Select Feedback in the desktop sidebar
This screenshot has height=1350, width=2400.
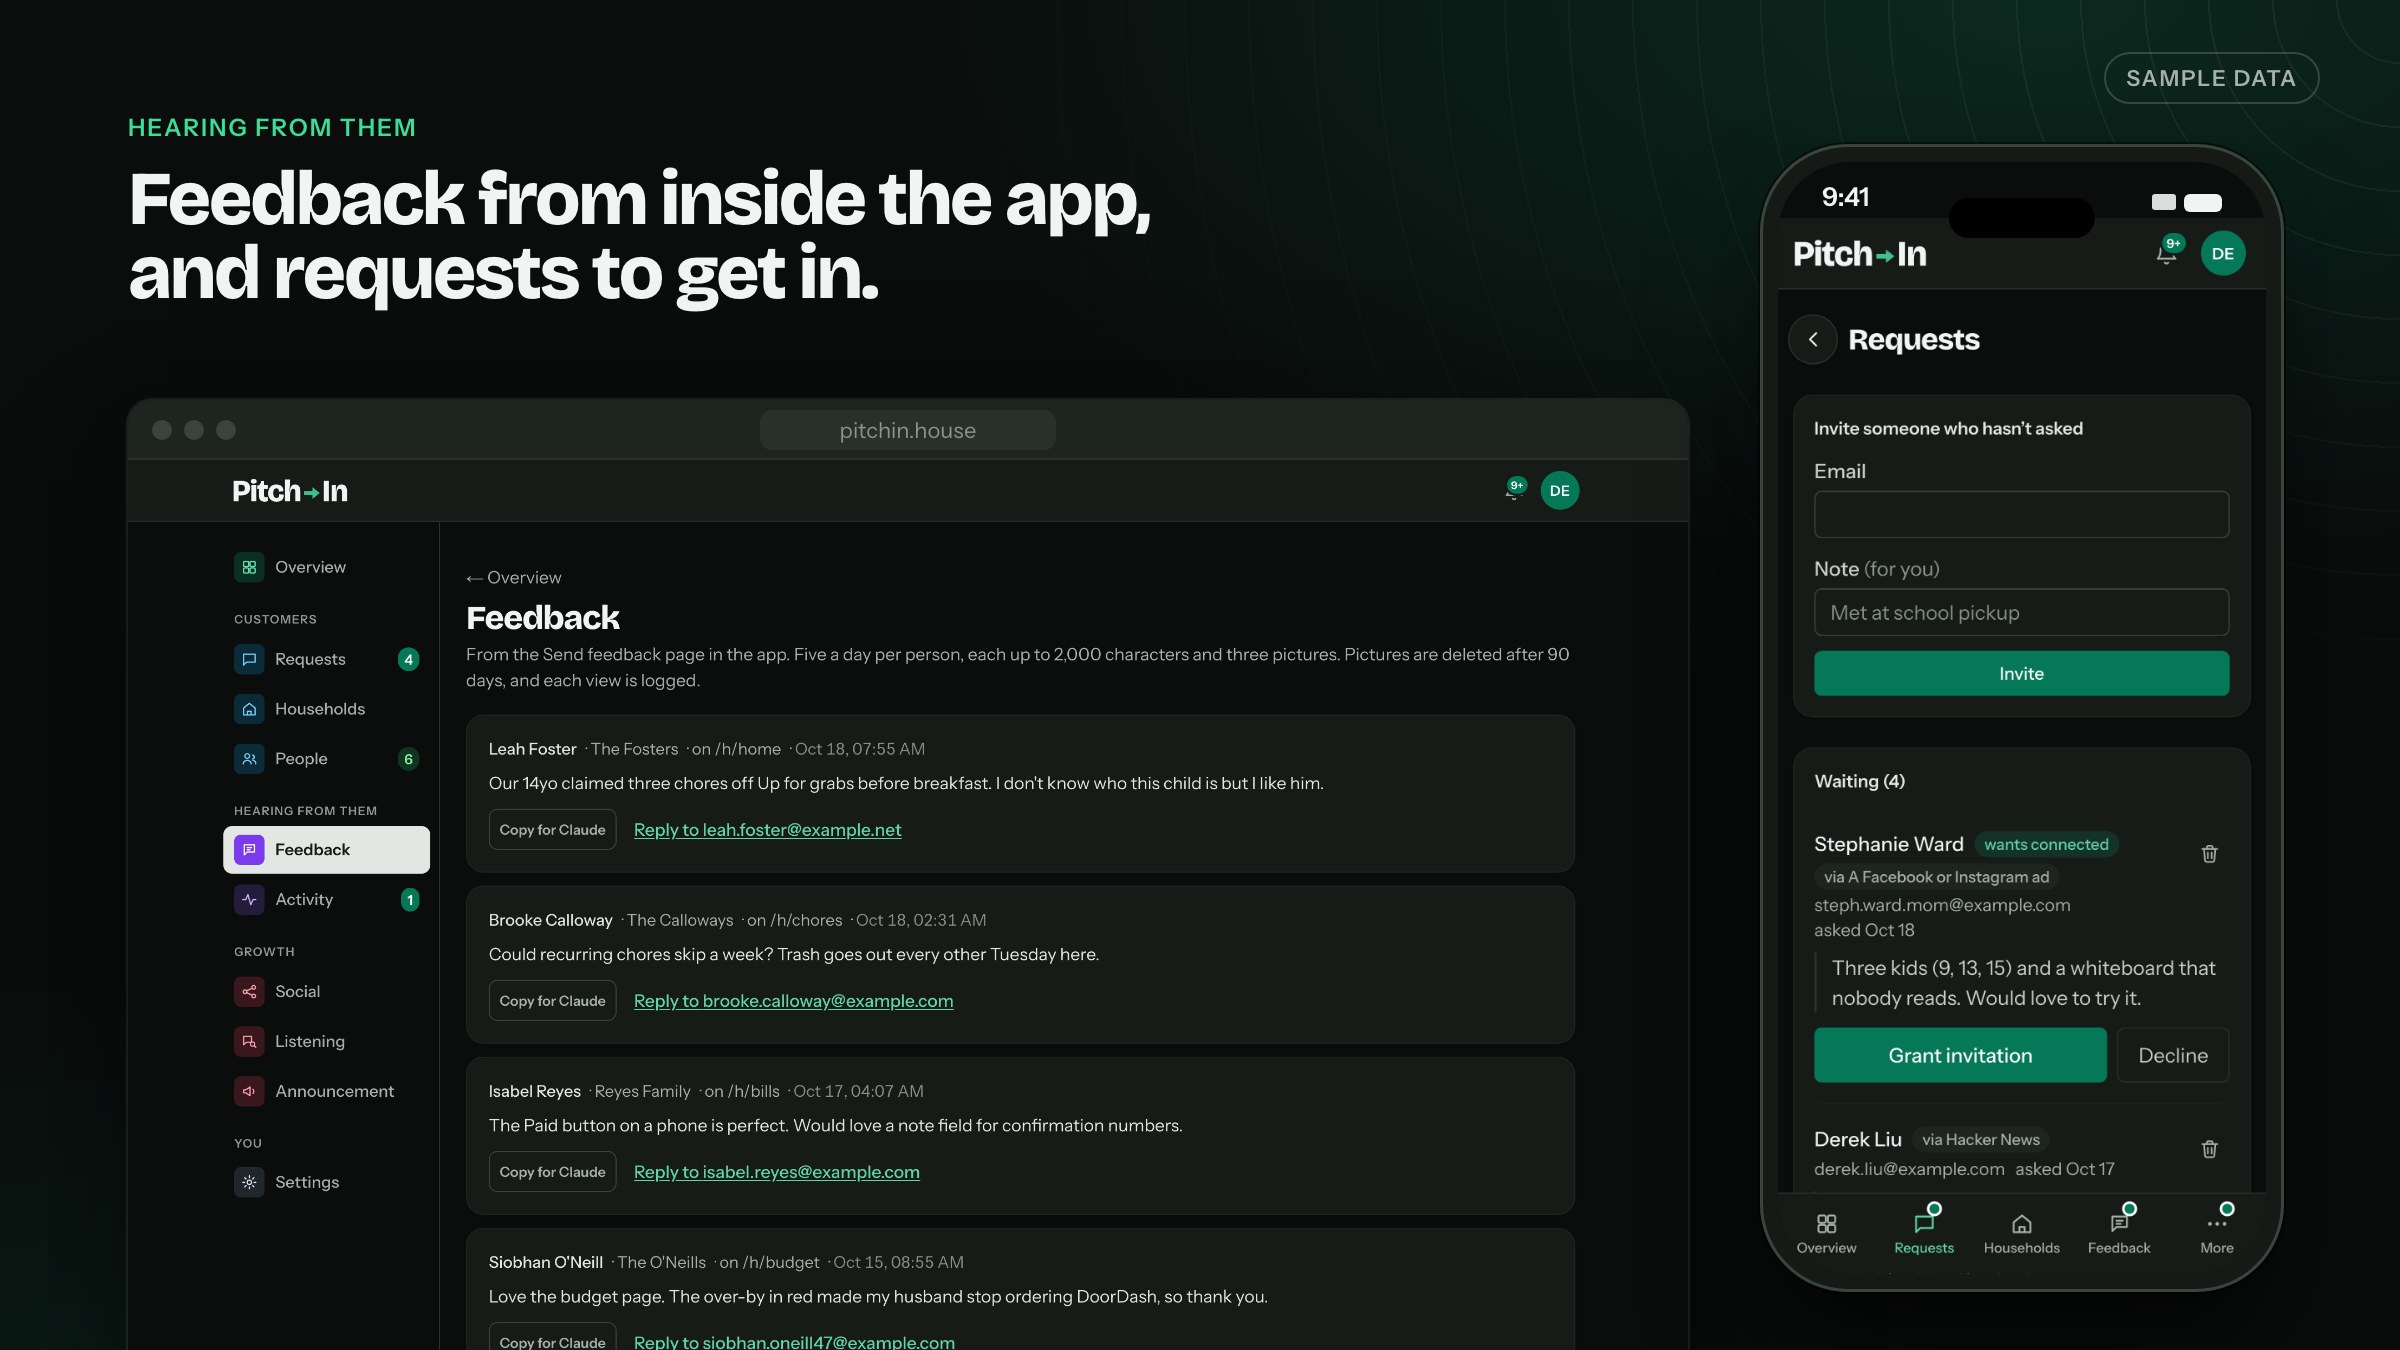pyautogui.click(x=326, y=850)
